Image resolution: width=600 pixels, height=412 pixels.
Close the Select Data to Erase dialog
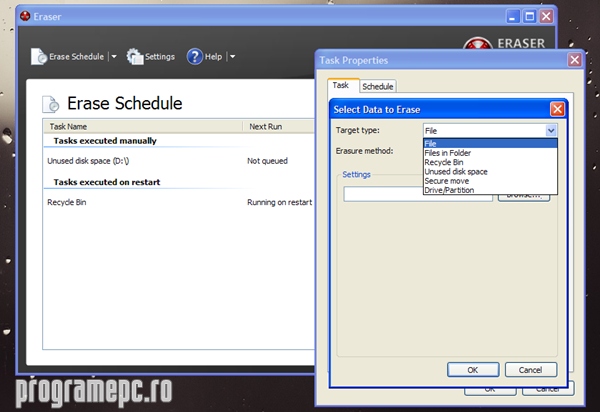click(x=557, y=109)
